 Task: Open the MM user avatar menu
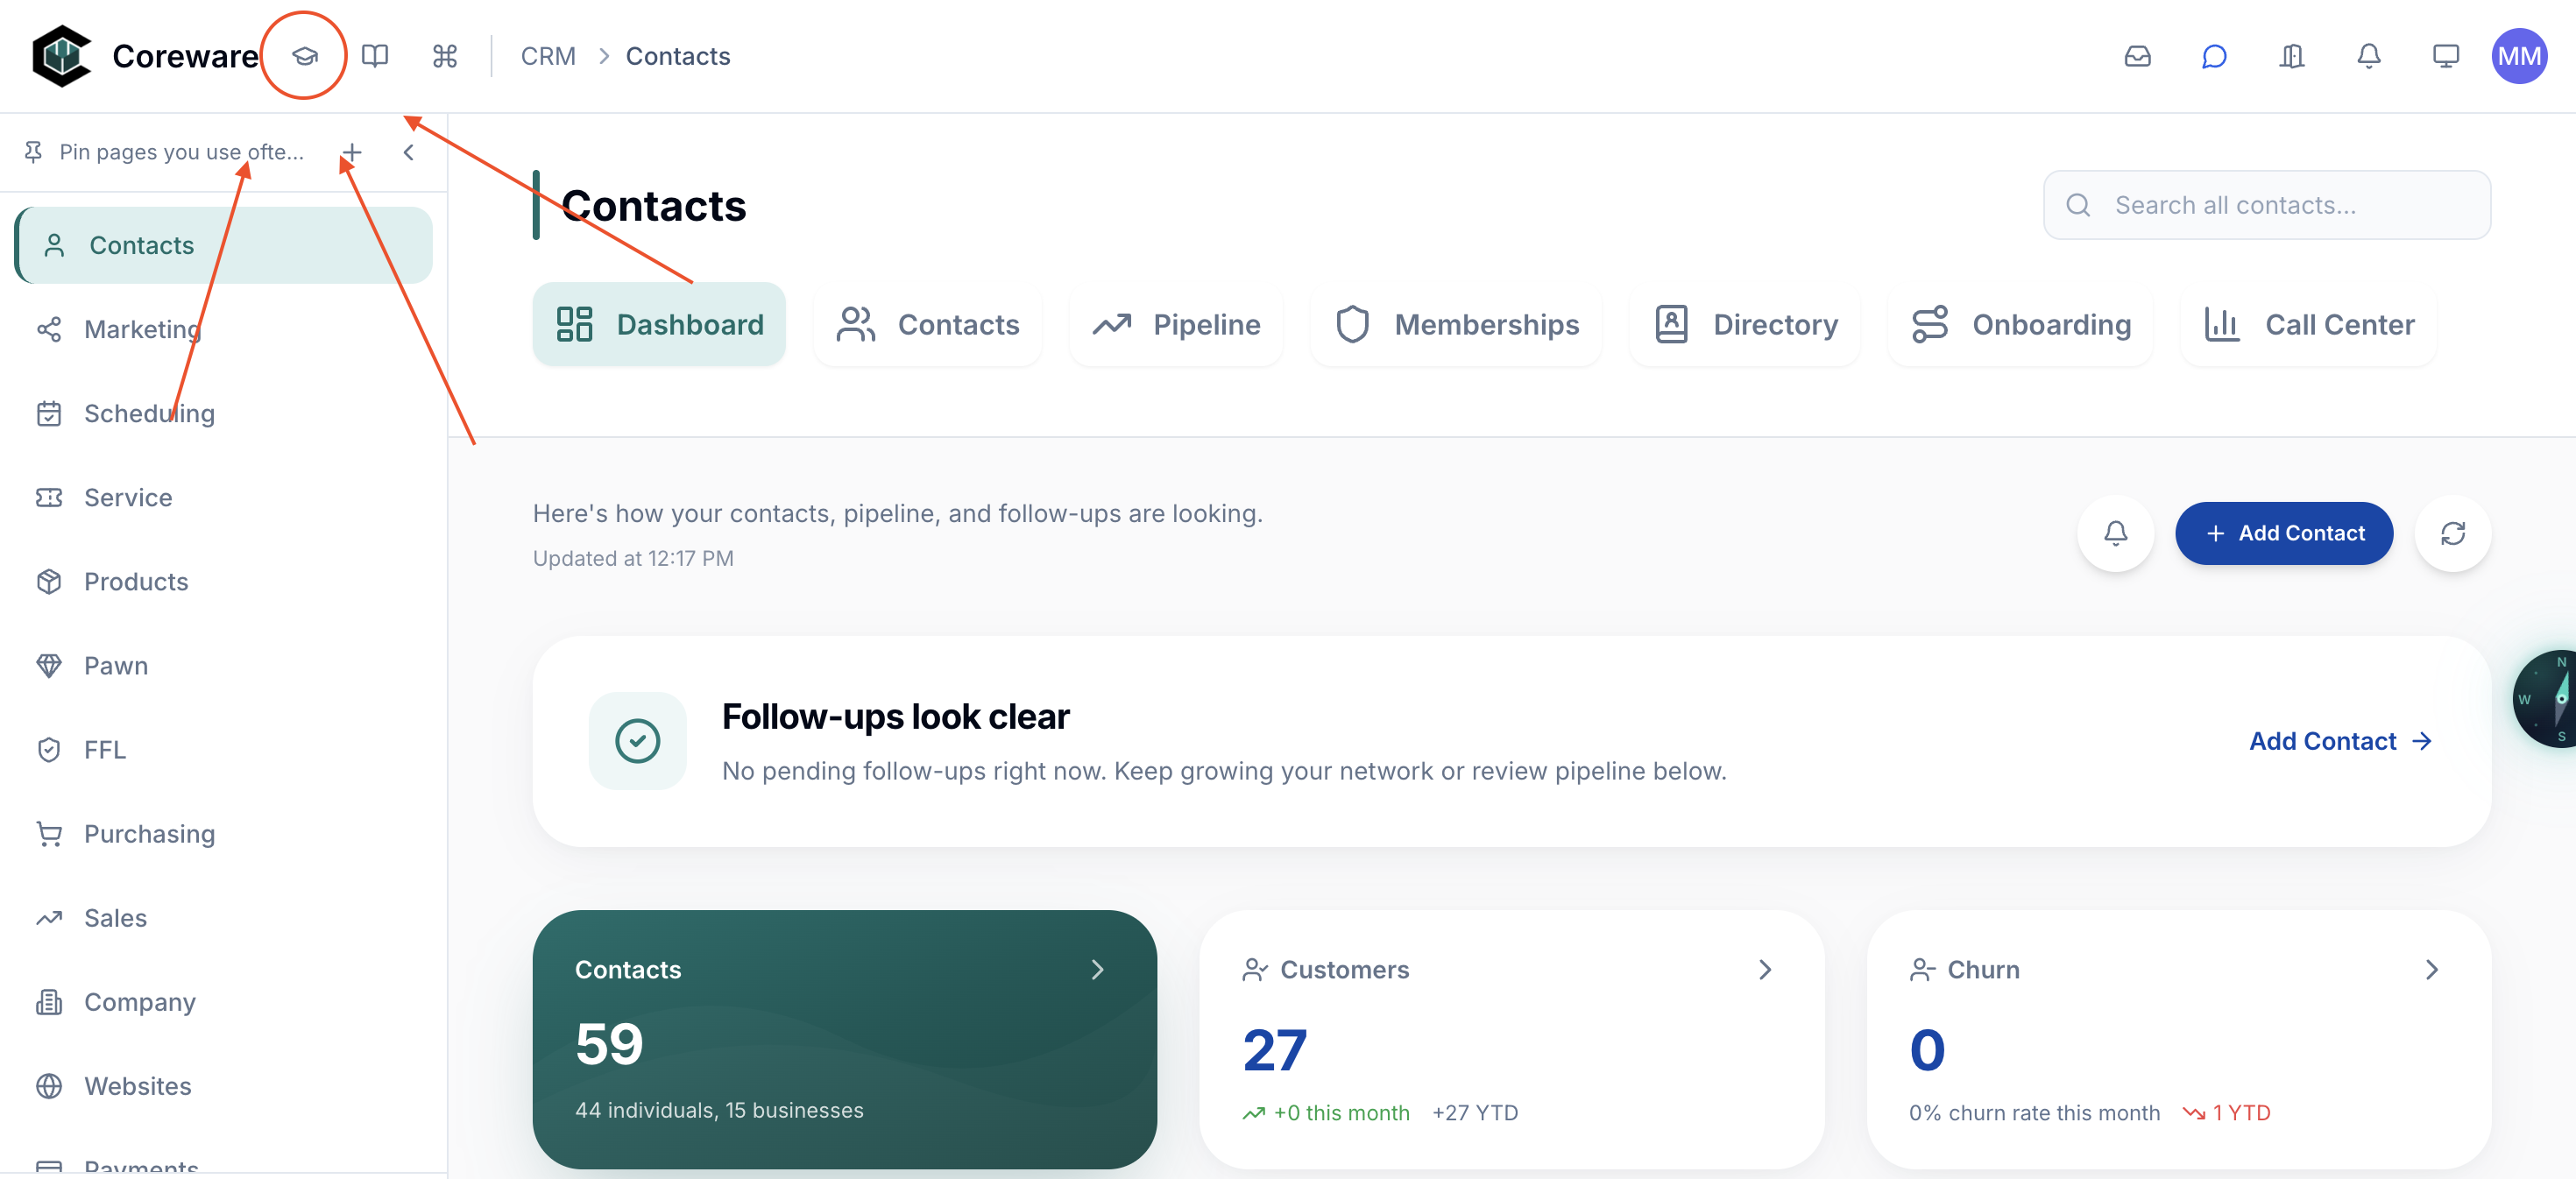(2519, 56)
